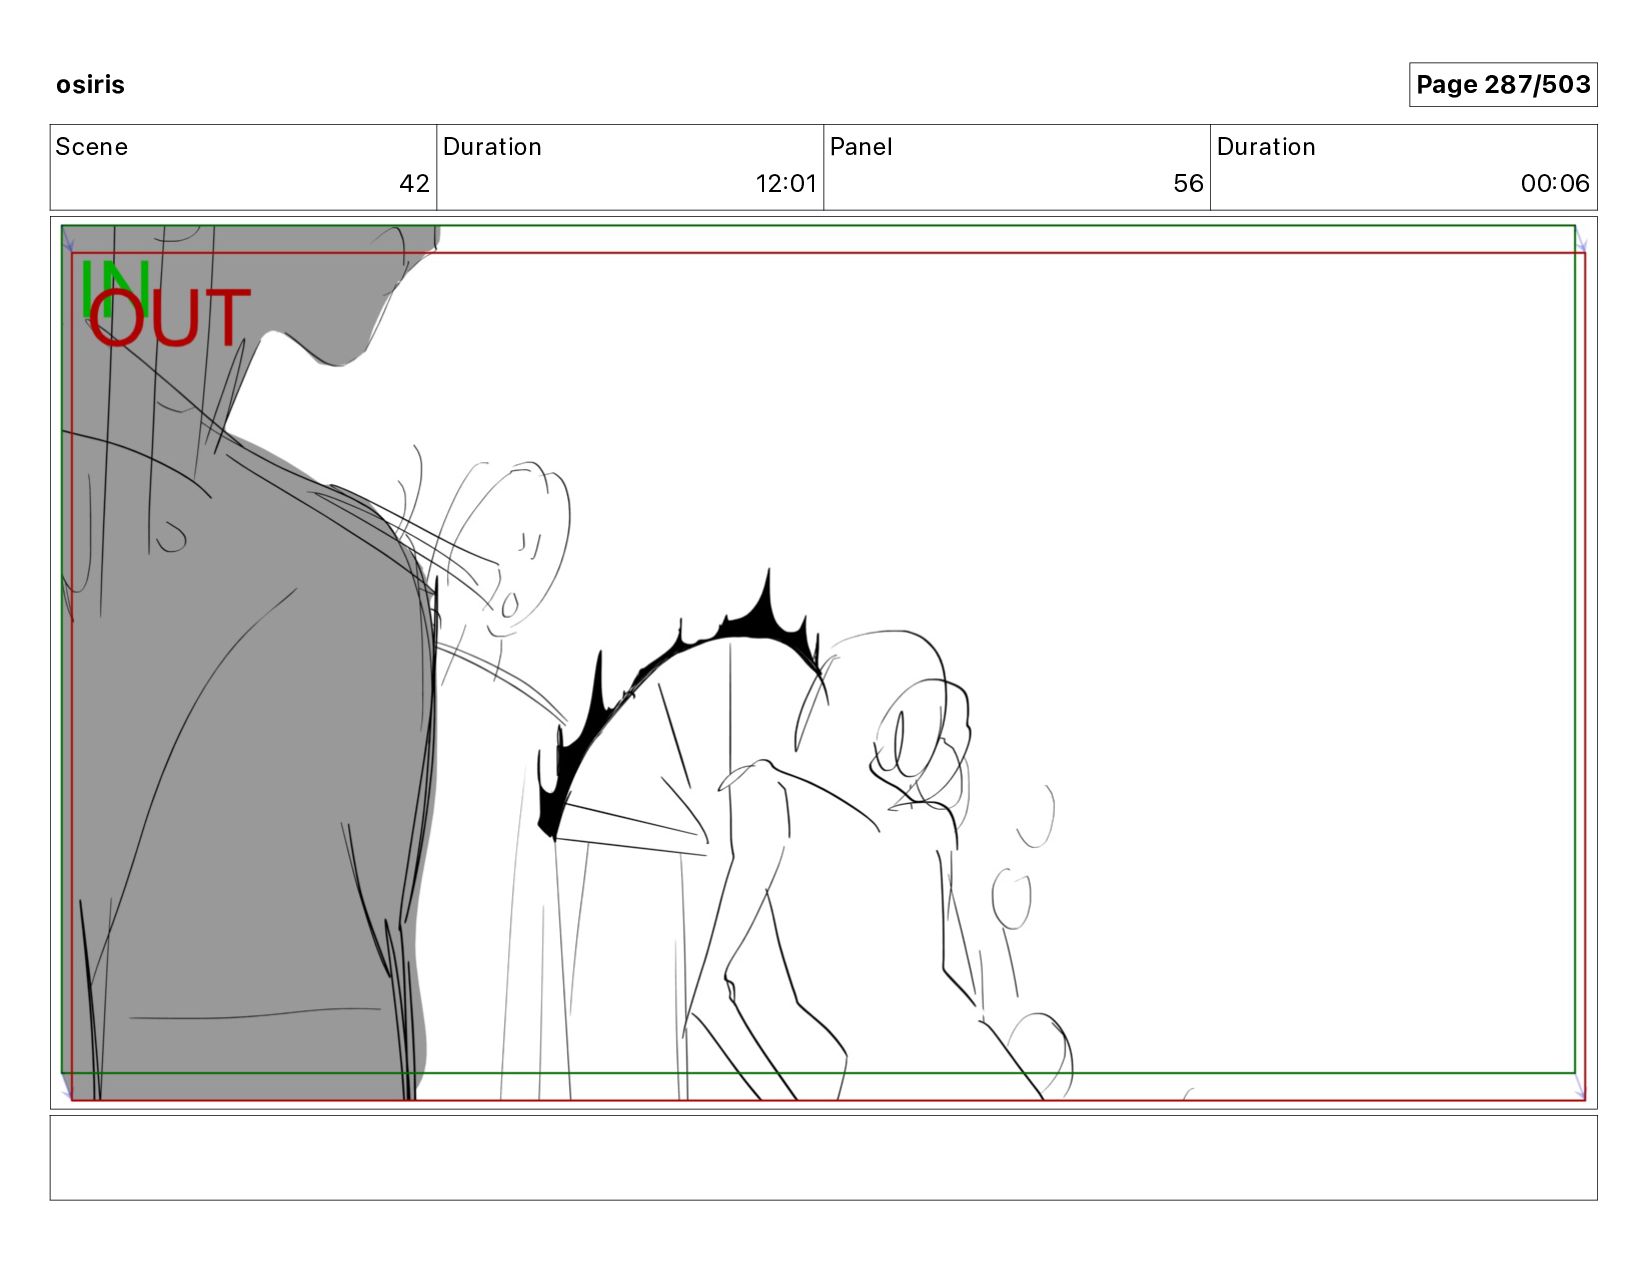
Task: Click the 'Panel' header label
Action: tap(861, 147)
